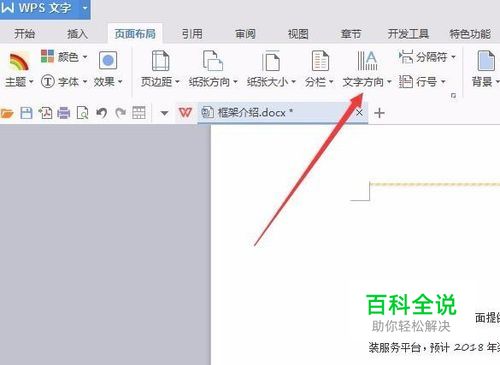This screenshot has width=500, height=365.
Task: Go to the 审阅 tab
Action: point(245,34)
